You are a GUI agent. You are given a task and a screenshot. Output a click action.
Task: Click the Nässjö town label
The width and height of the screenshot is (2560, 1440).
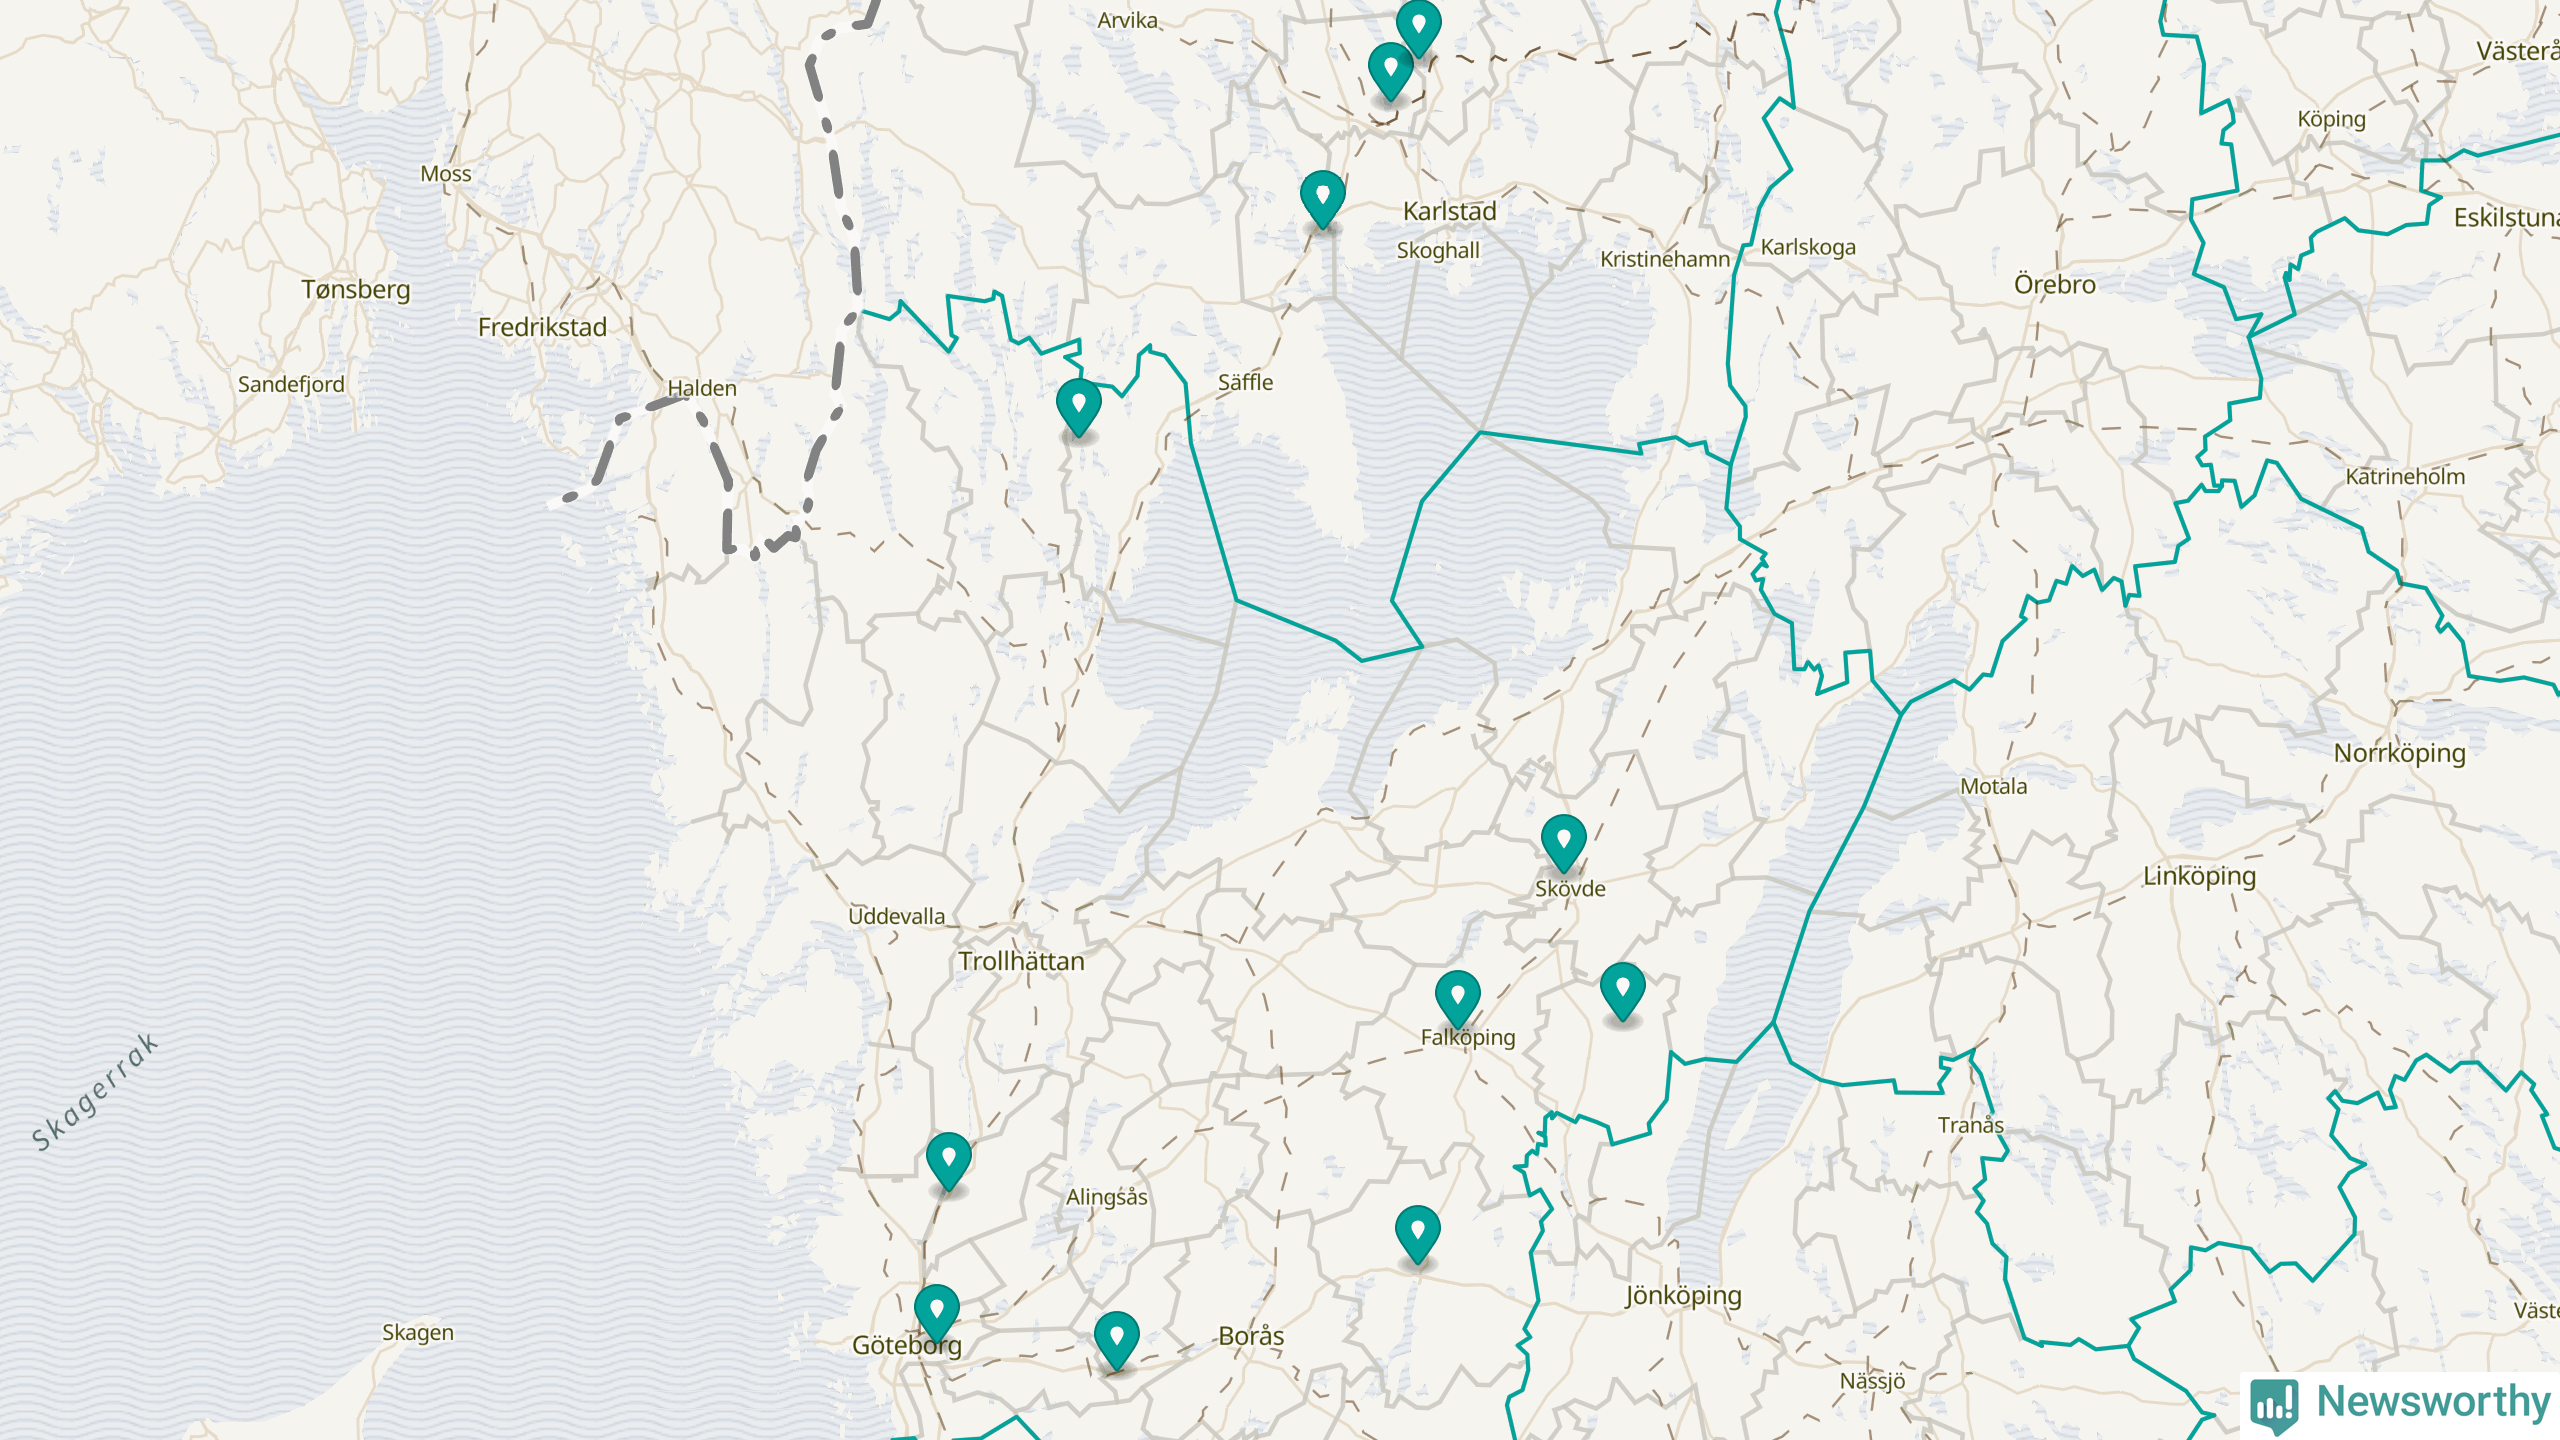click(x=1872, y=1381)
